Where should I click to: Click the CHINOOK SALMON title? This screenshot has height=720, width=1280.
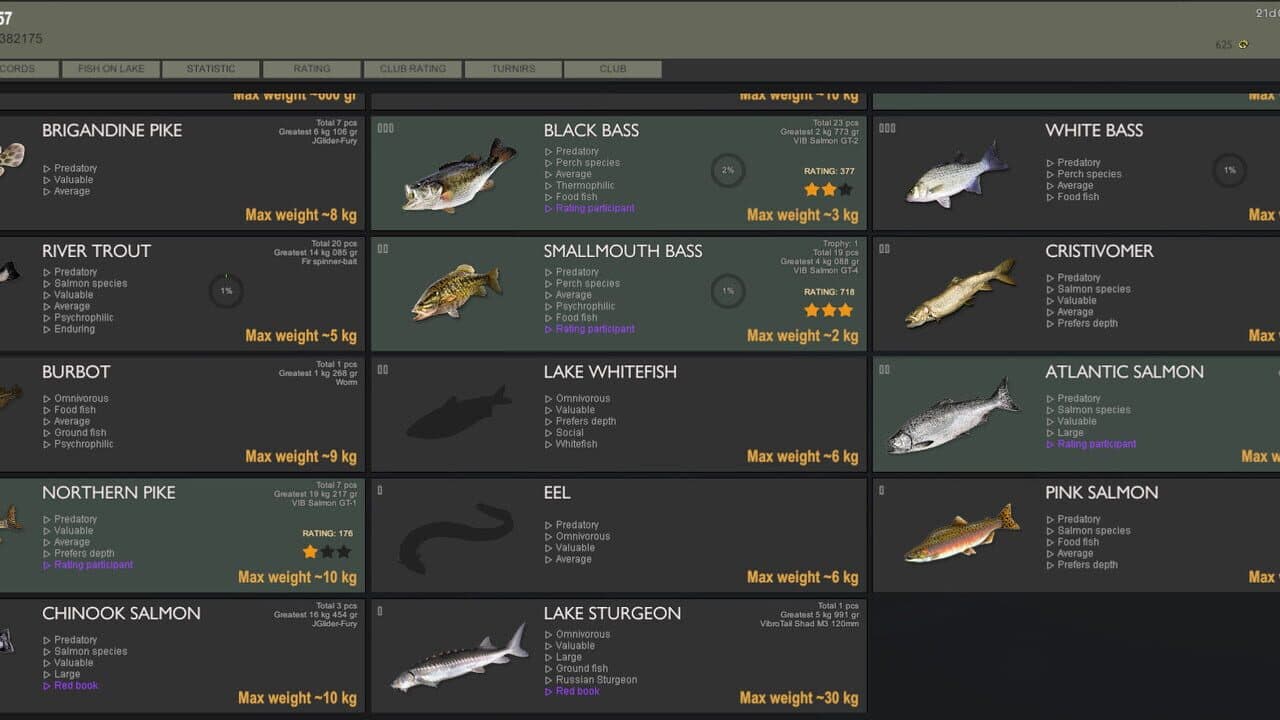(x=121, y=613)
